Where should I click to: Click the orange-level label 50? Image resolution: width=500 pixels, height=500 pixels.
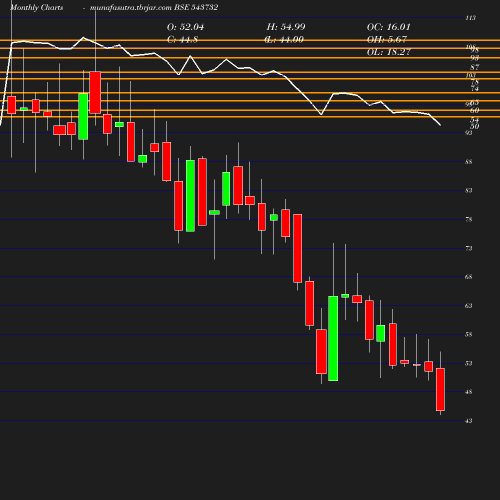(x=475, y=126)
